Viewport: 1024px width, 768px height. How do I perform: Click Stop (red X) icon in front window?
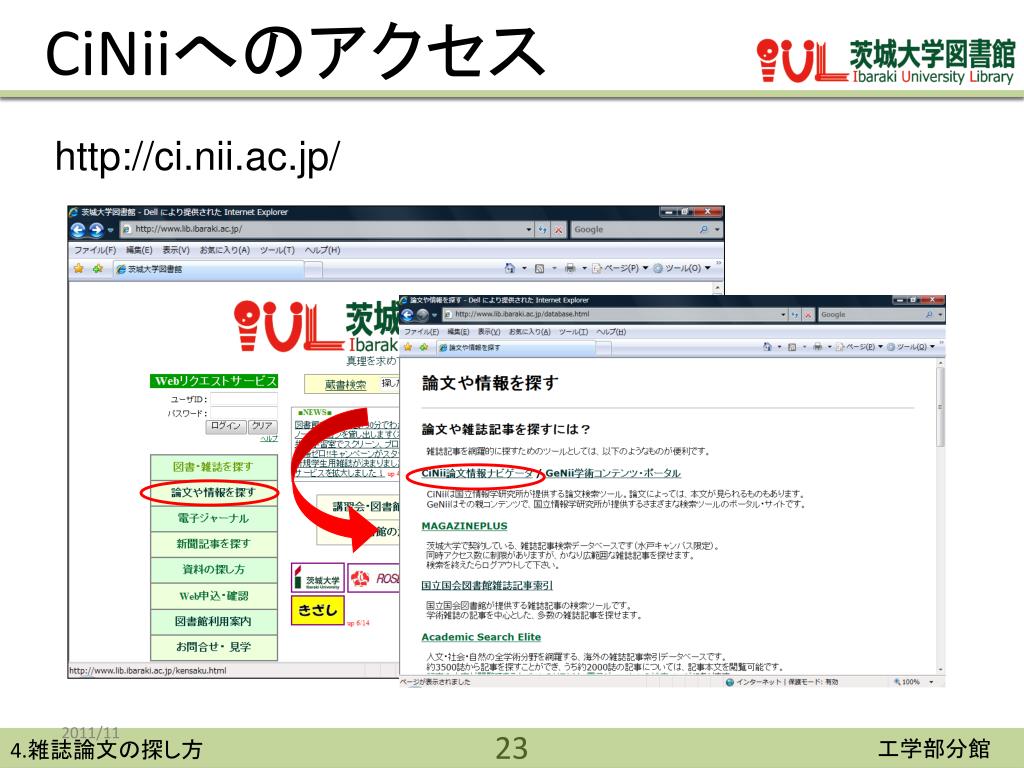point(808,315)
